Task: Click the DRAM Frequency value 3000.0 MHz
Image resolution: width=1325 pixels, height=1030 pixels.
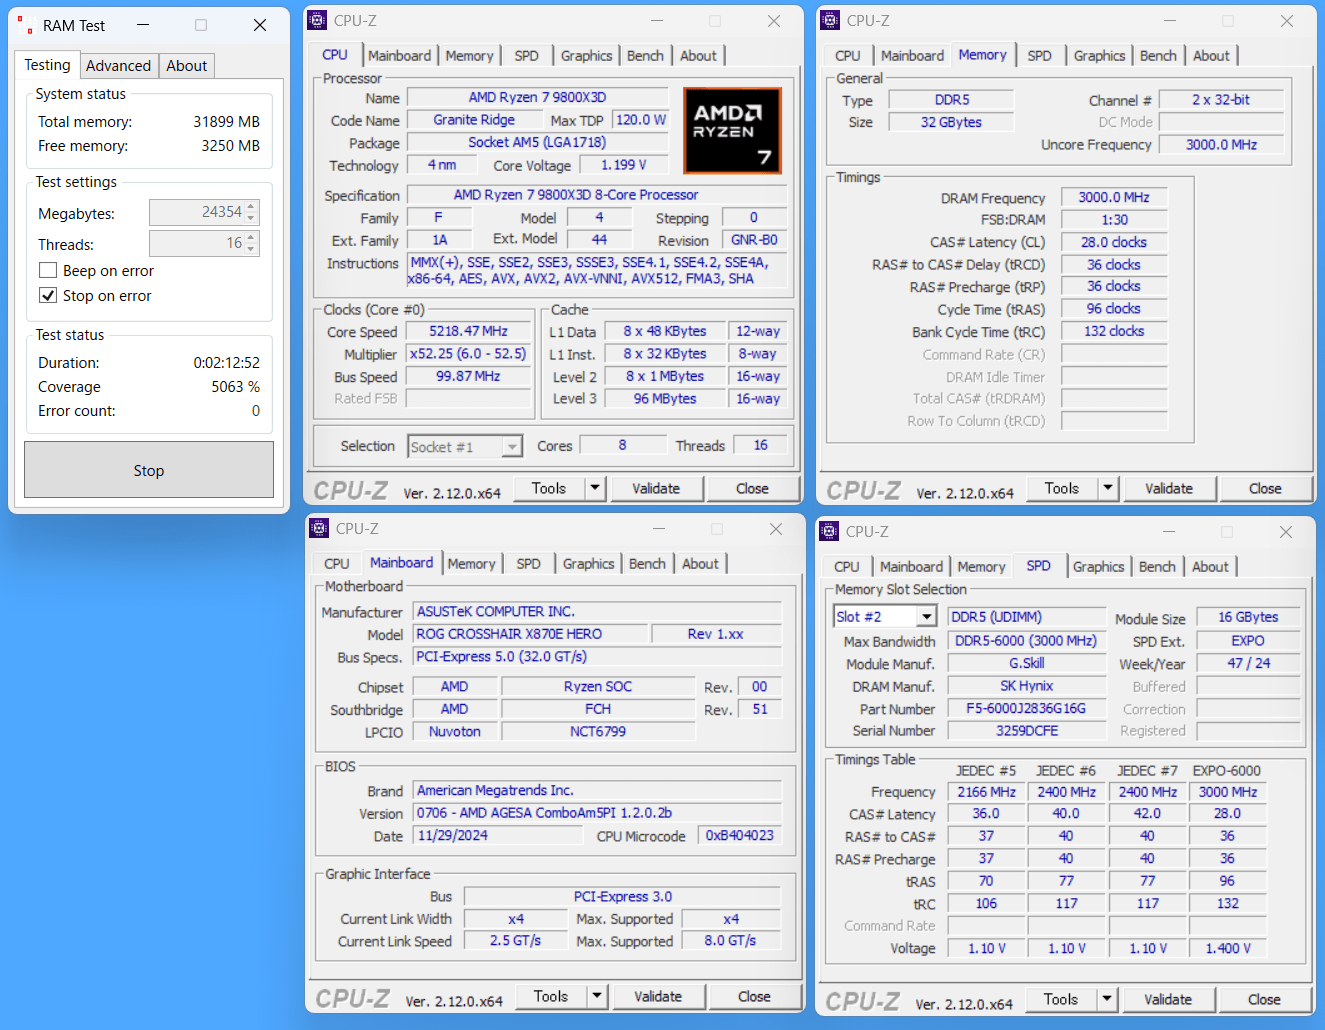Action: (x=1114, y=198)
